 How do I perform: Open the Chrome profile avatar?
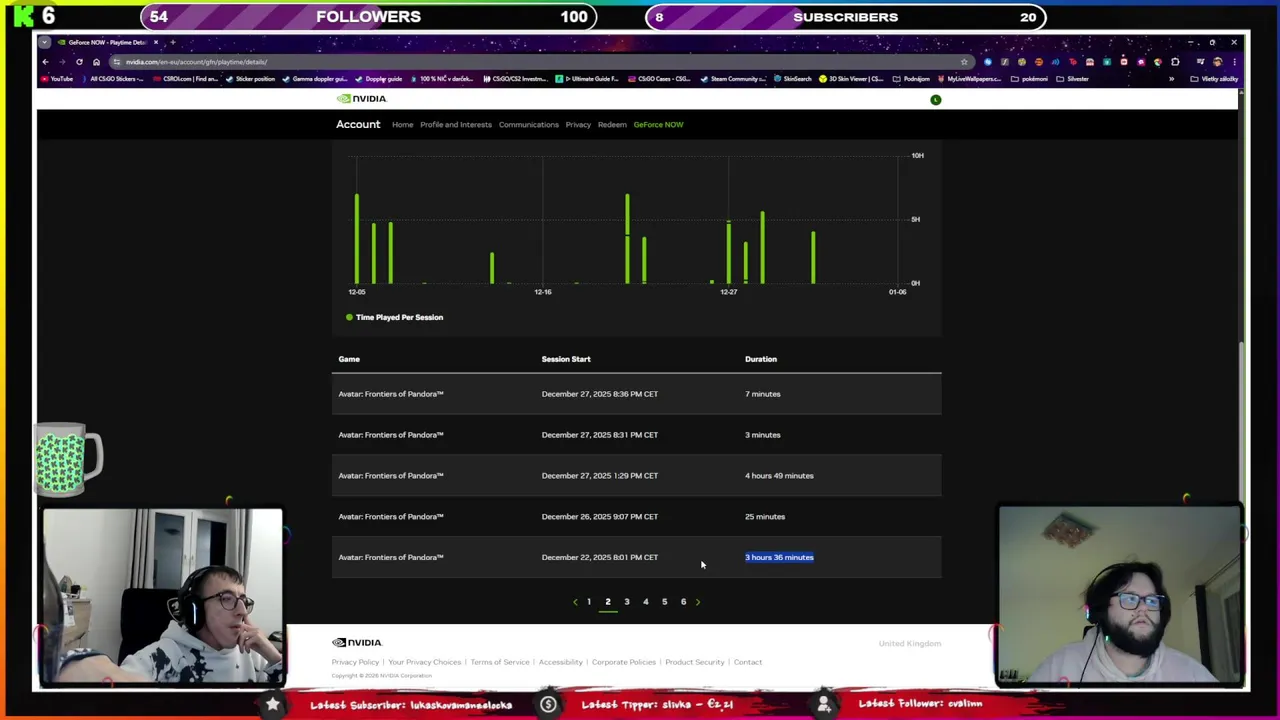1217,62
